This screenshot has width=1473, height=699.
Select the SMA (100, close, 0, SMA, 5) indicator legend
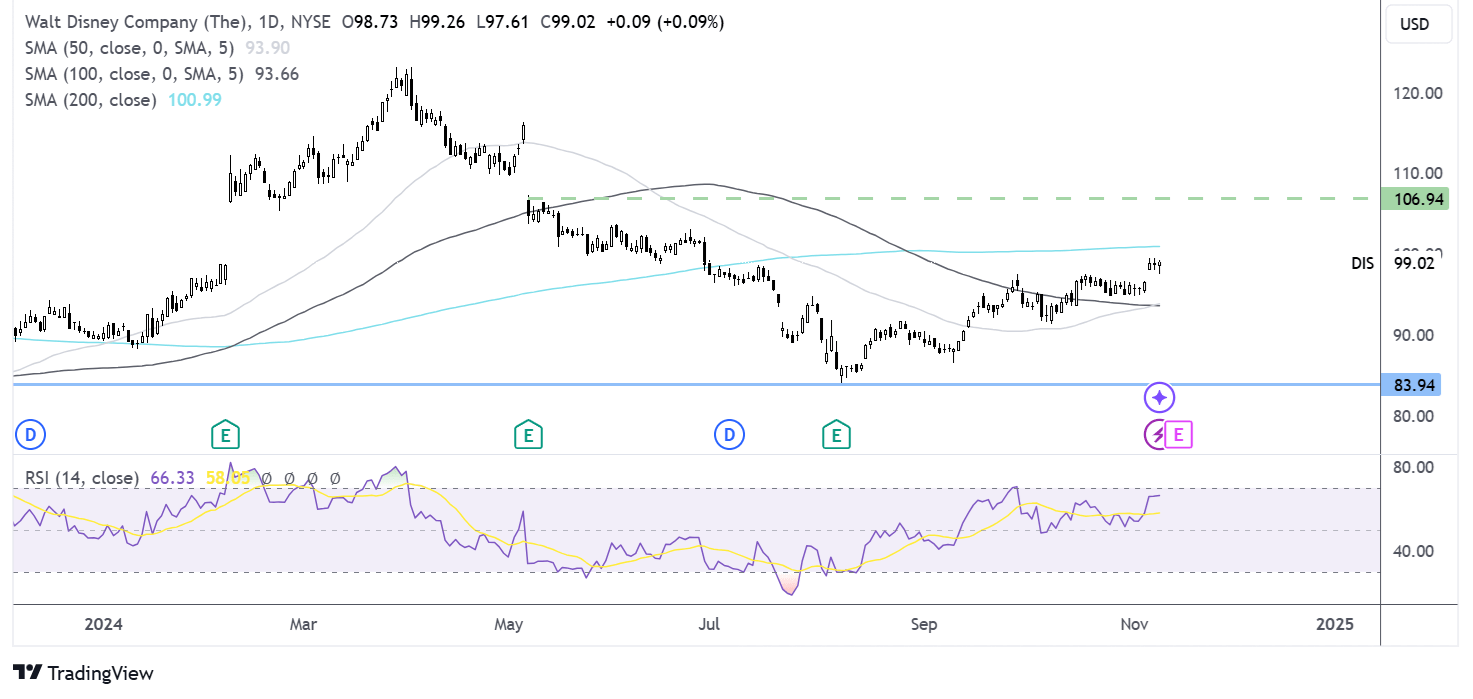tap(134, 74)
